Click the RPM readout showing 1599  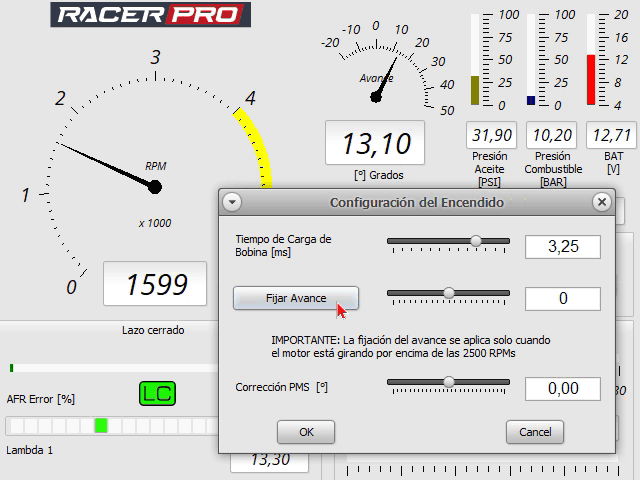155,284
